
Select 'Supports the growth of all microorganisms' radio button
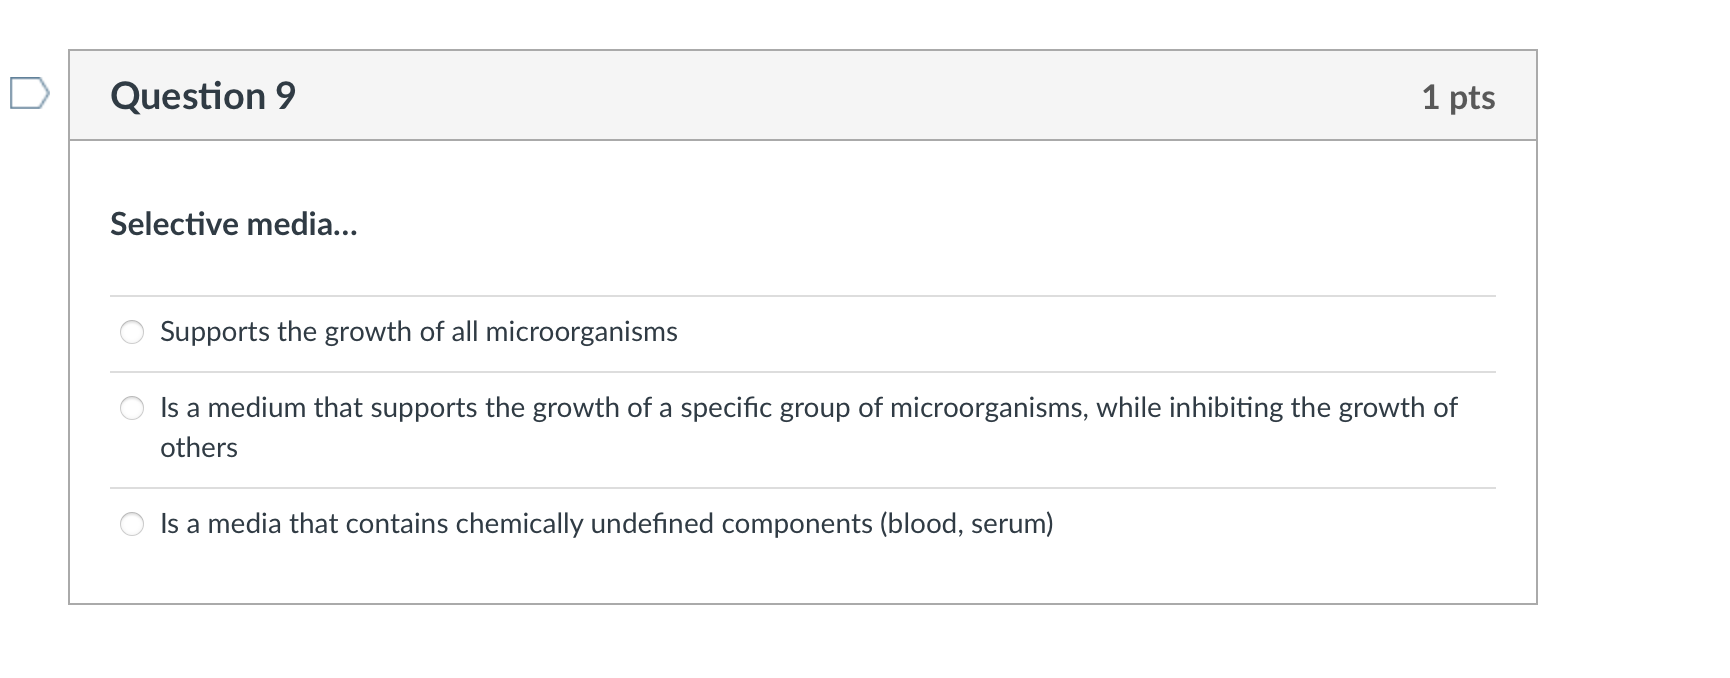pos(132,332)
